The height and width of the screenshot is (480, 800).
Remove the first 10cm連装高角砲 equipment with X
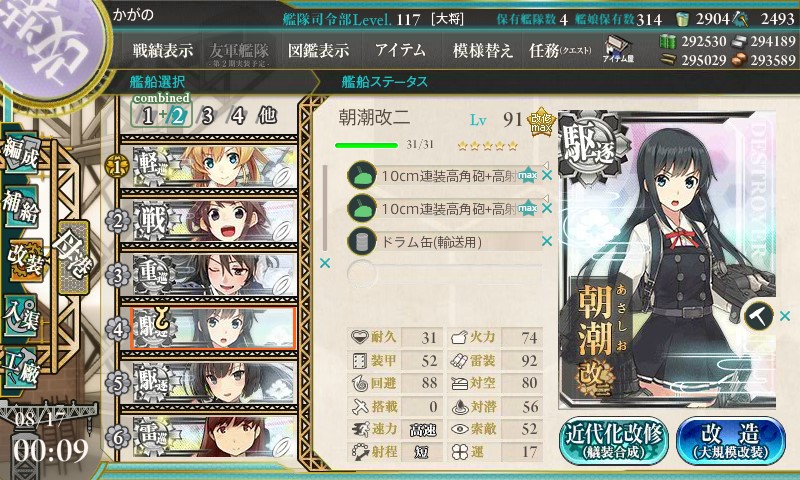[x=547, y=176]
